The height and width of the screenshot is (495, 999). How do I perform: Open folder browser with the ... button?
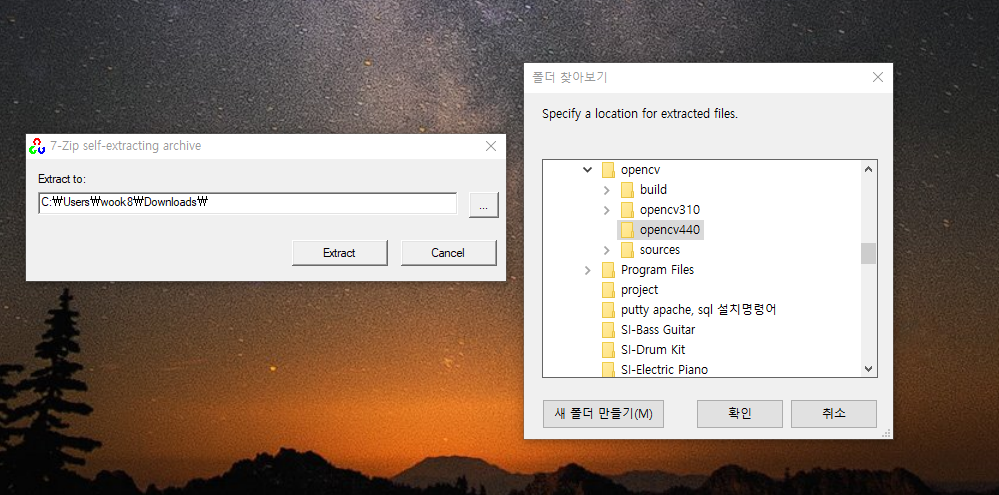484,205
